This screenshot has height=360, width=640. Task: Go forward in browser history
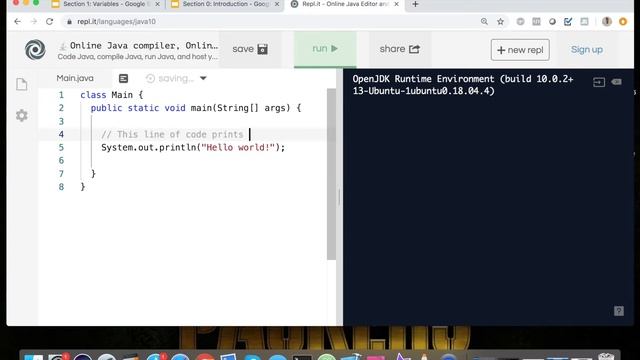point(33,22)
